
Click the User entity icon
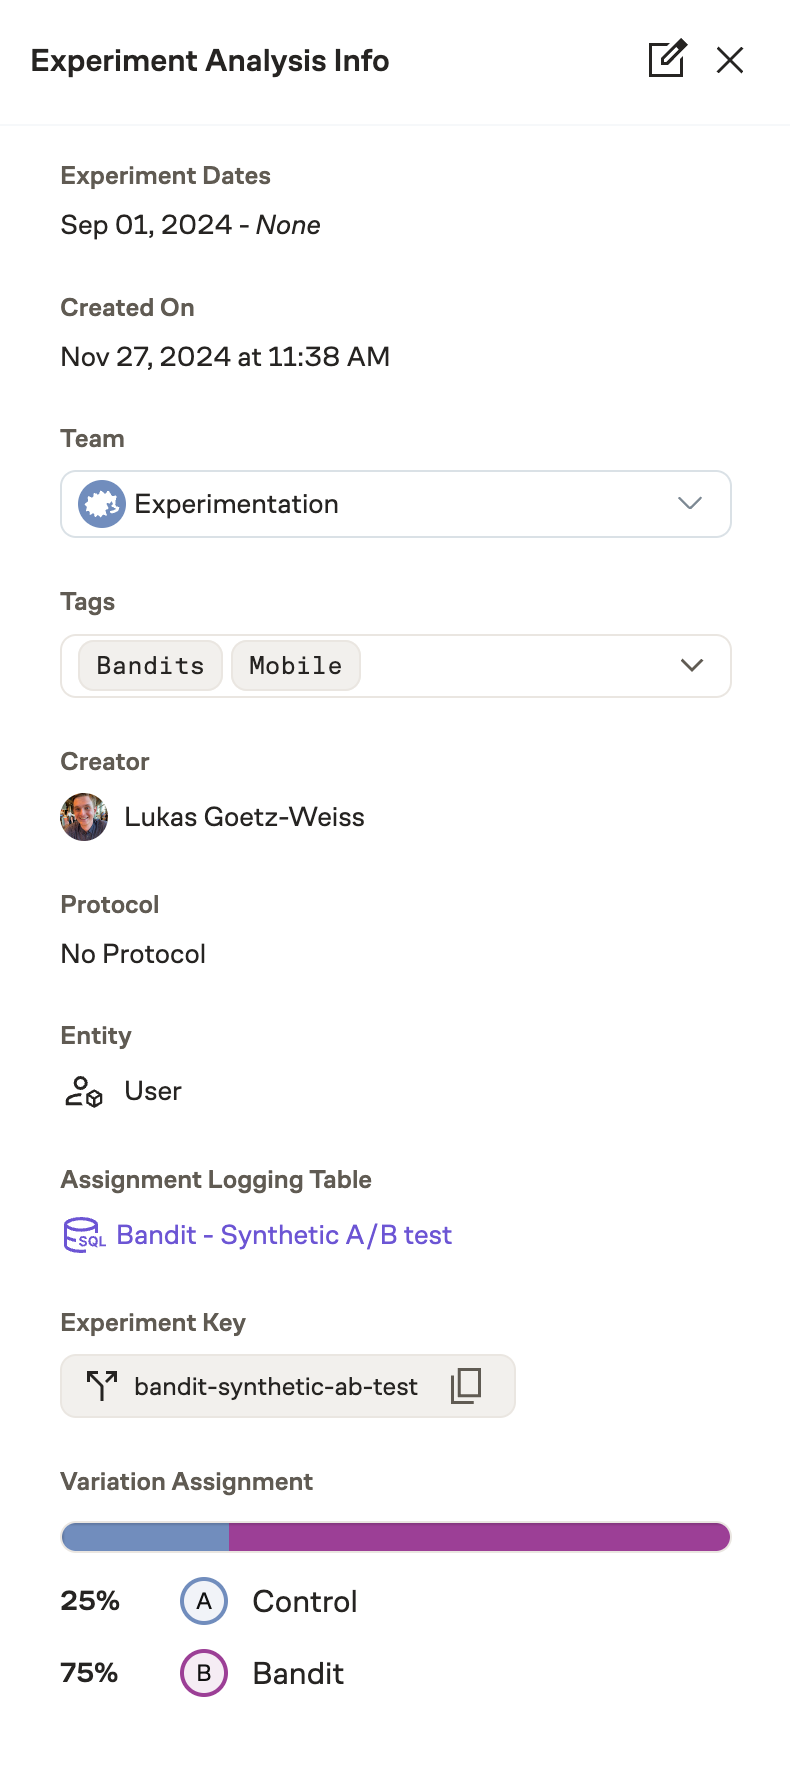coord(82,1091)
